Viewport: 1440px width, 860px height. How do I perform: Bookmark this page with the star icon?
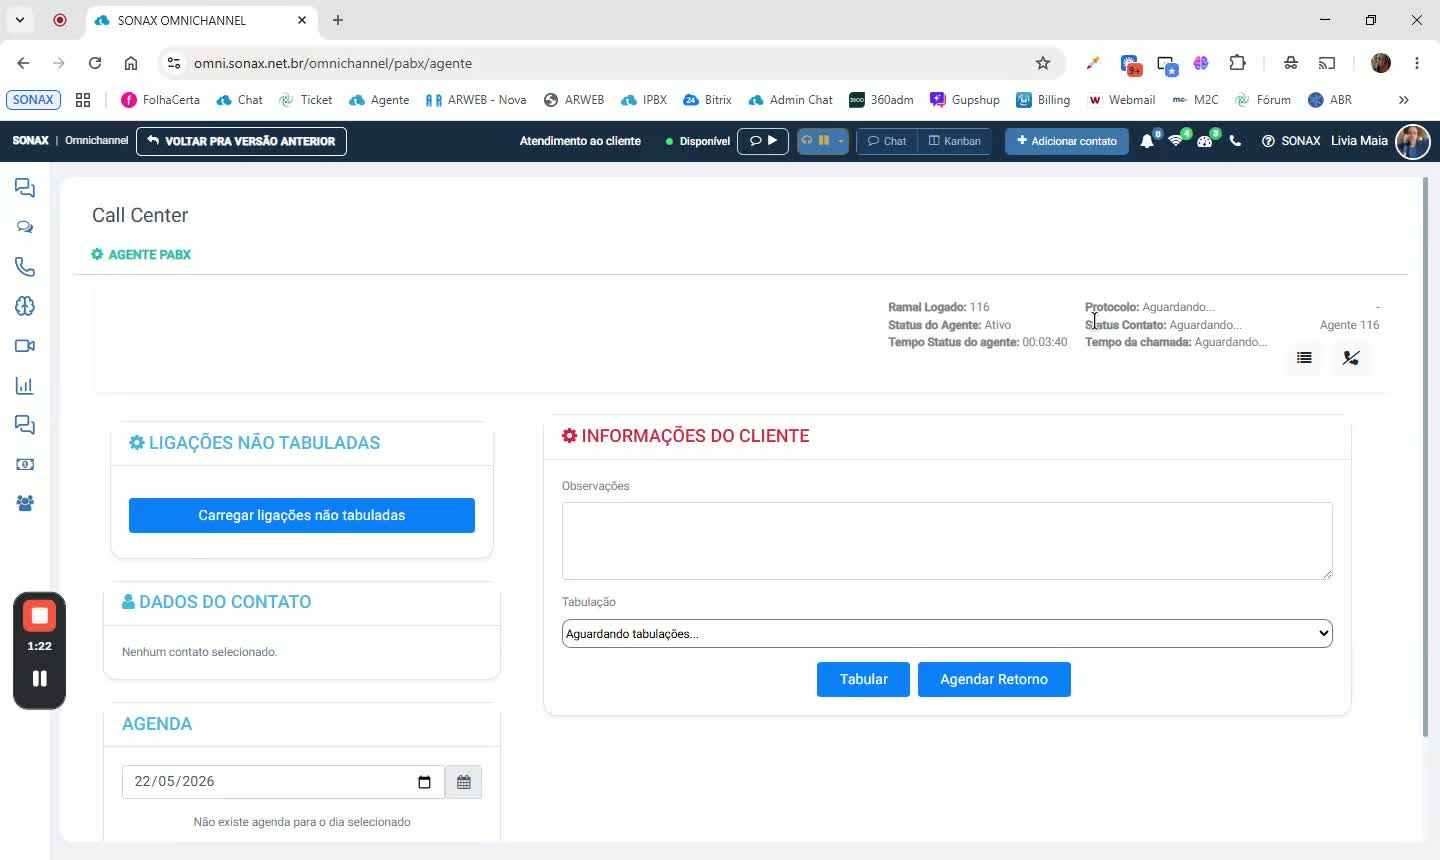(x=1043, y=63)
